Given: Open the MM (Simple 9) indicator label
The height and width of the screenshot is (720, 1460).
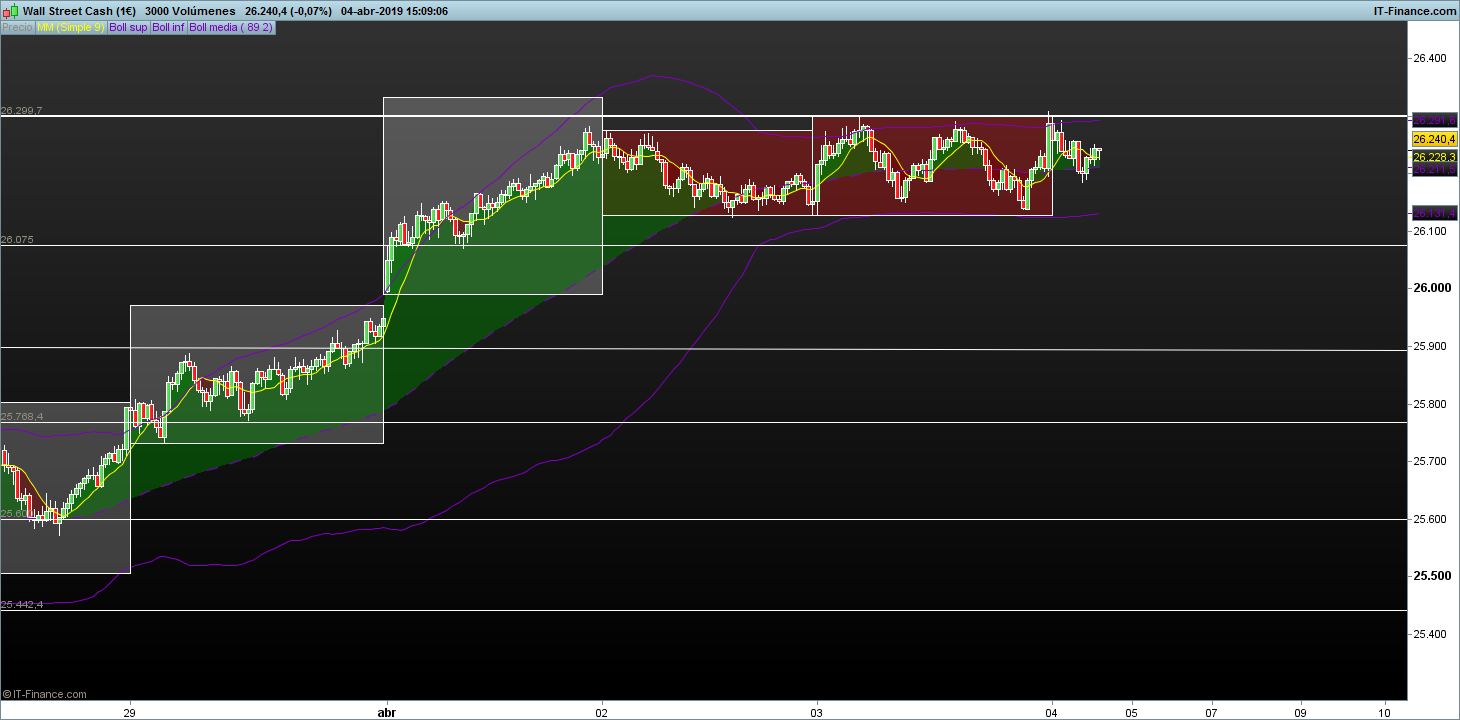Looking at the screenshot, I should click(x=70, y=27).
